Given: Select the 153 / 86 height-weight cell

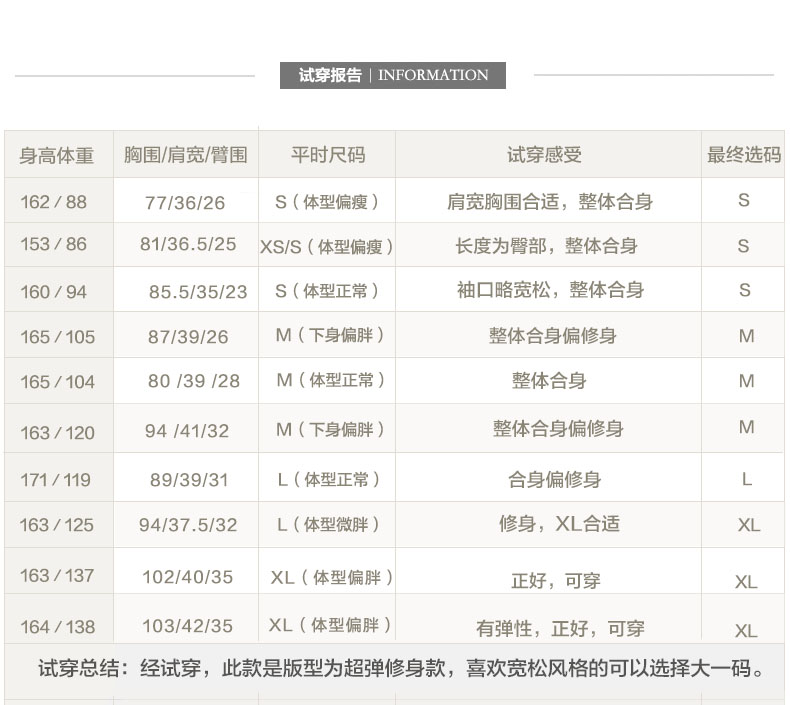Looking at the screenshot, I should [54, 245].
